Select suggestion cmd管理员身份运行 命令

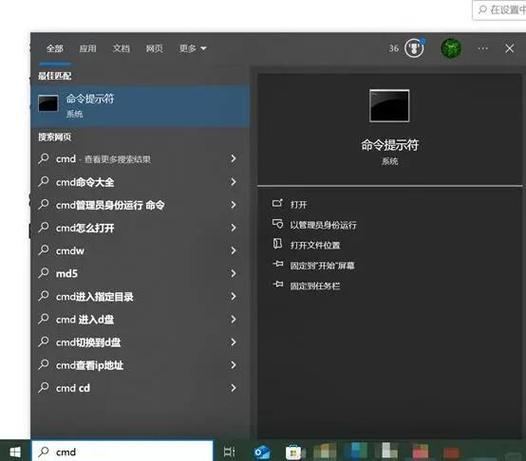(140, 205)
